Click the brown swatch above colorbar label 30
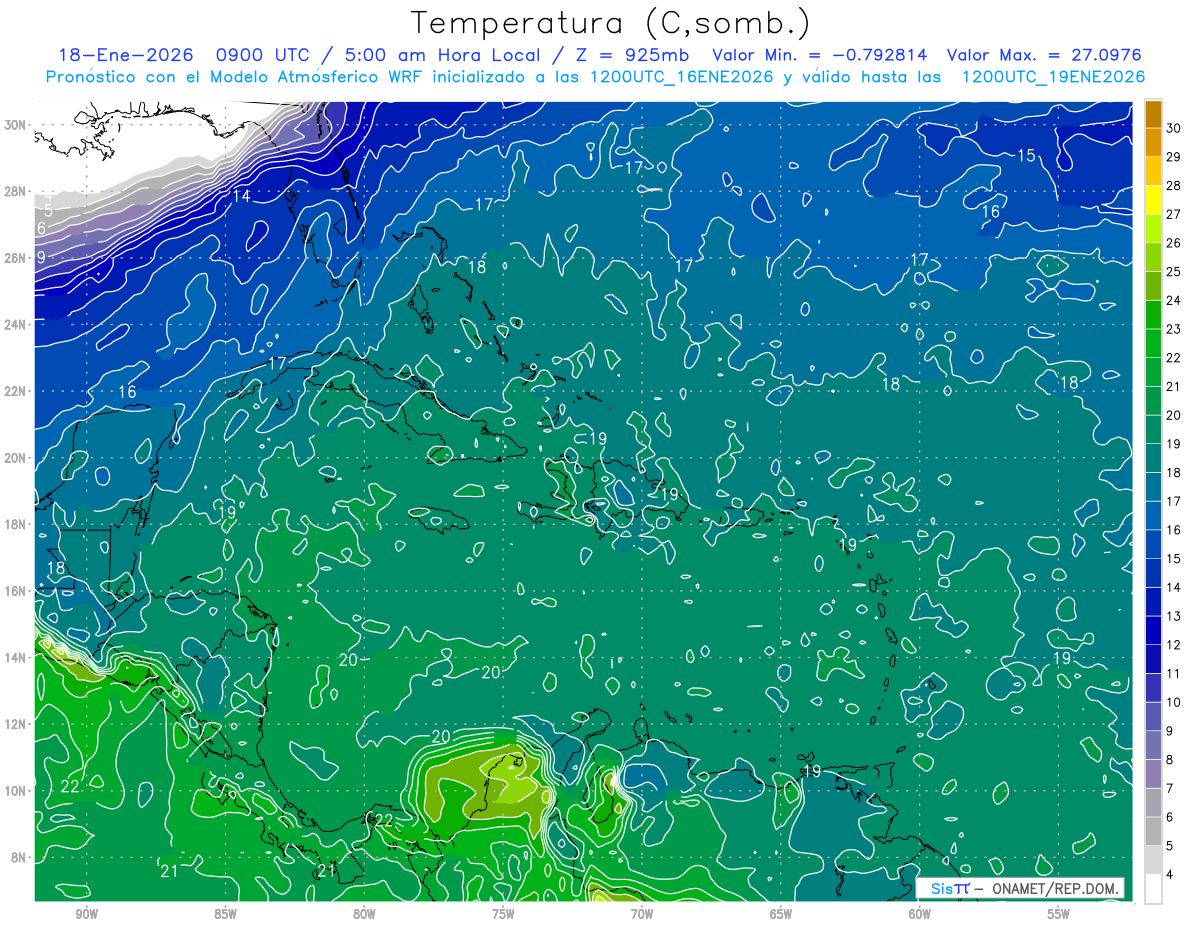 1154,114
